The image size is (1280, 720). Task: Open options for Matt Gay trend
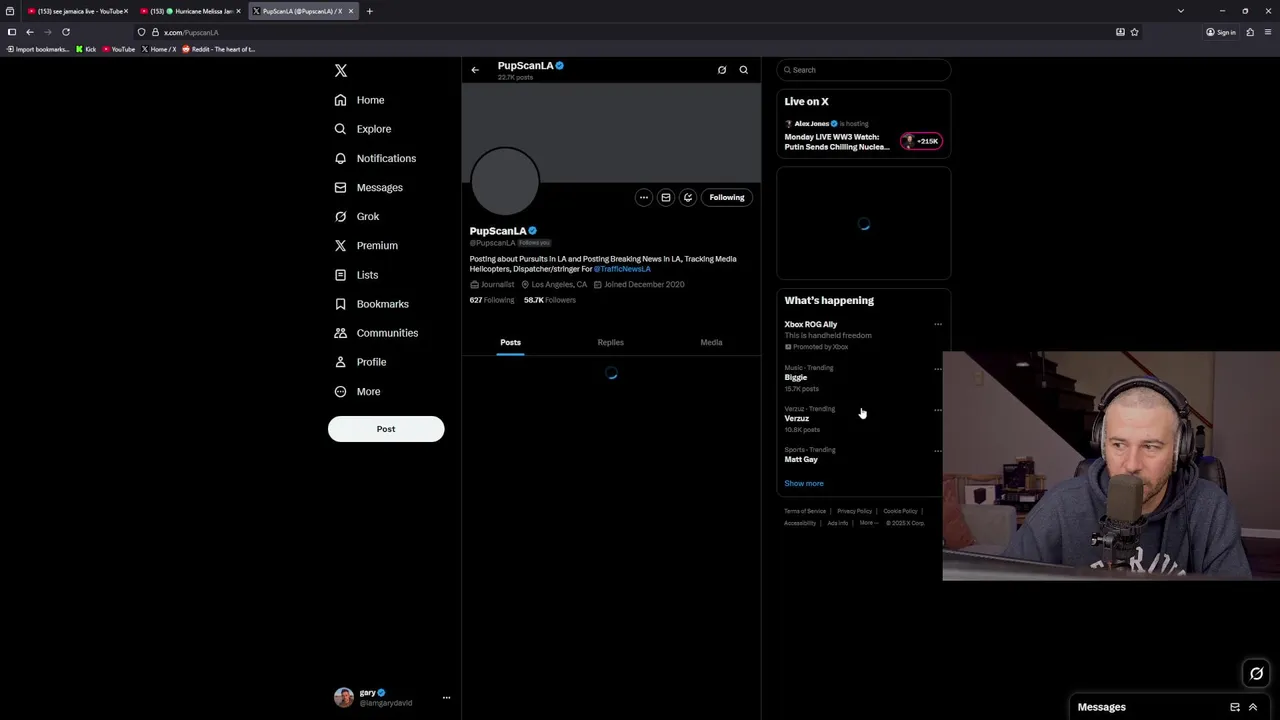coord(938,451)
